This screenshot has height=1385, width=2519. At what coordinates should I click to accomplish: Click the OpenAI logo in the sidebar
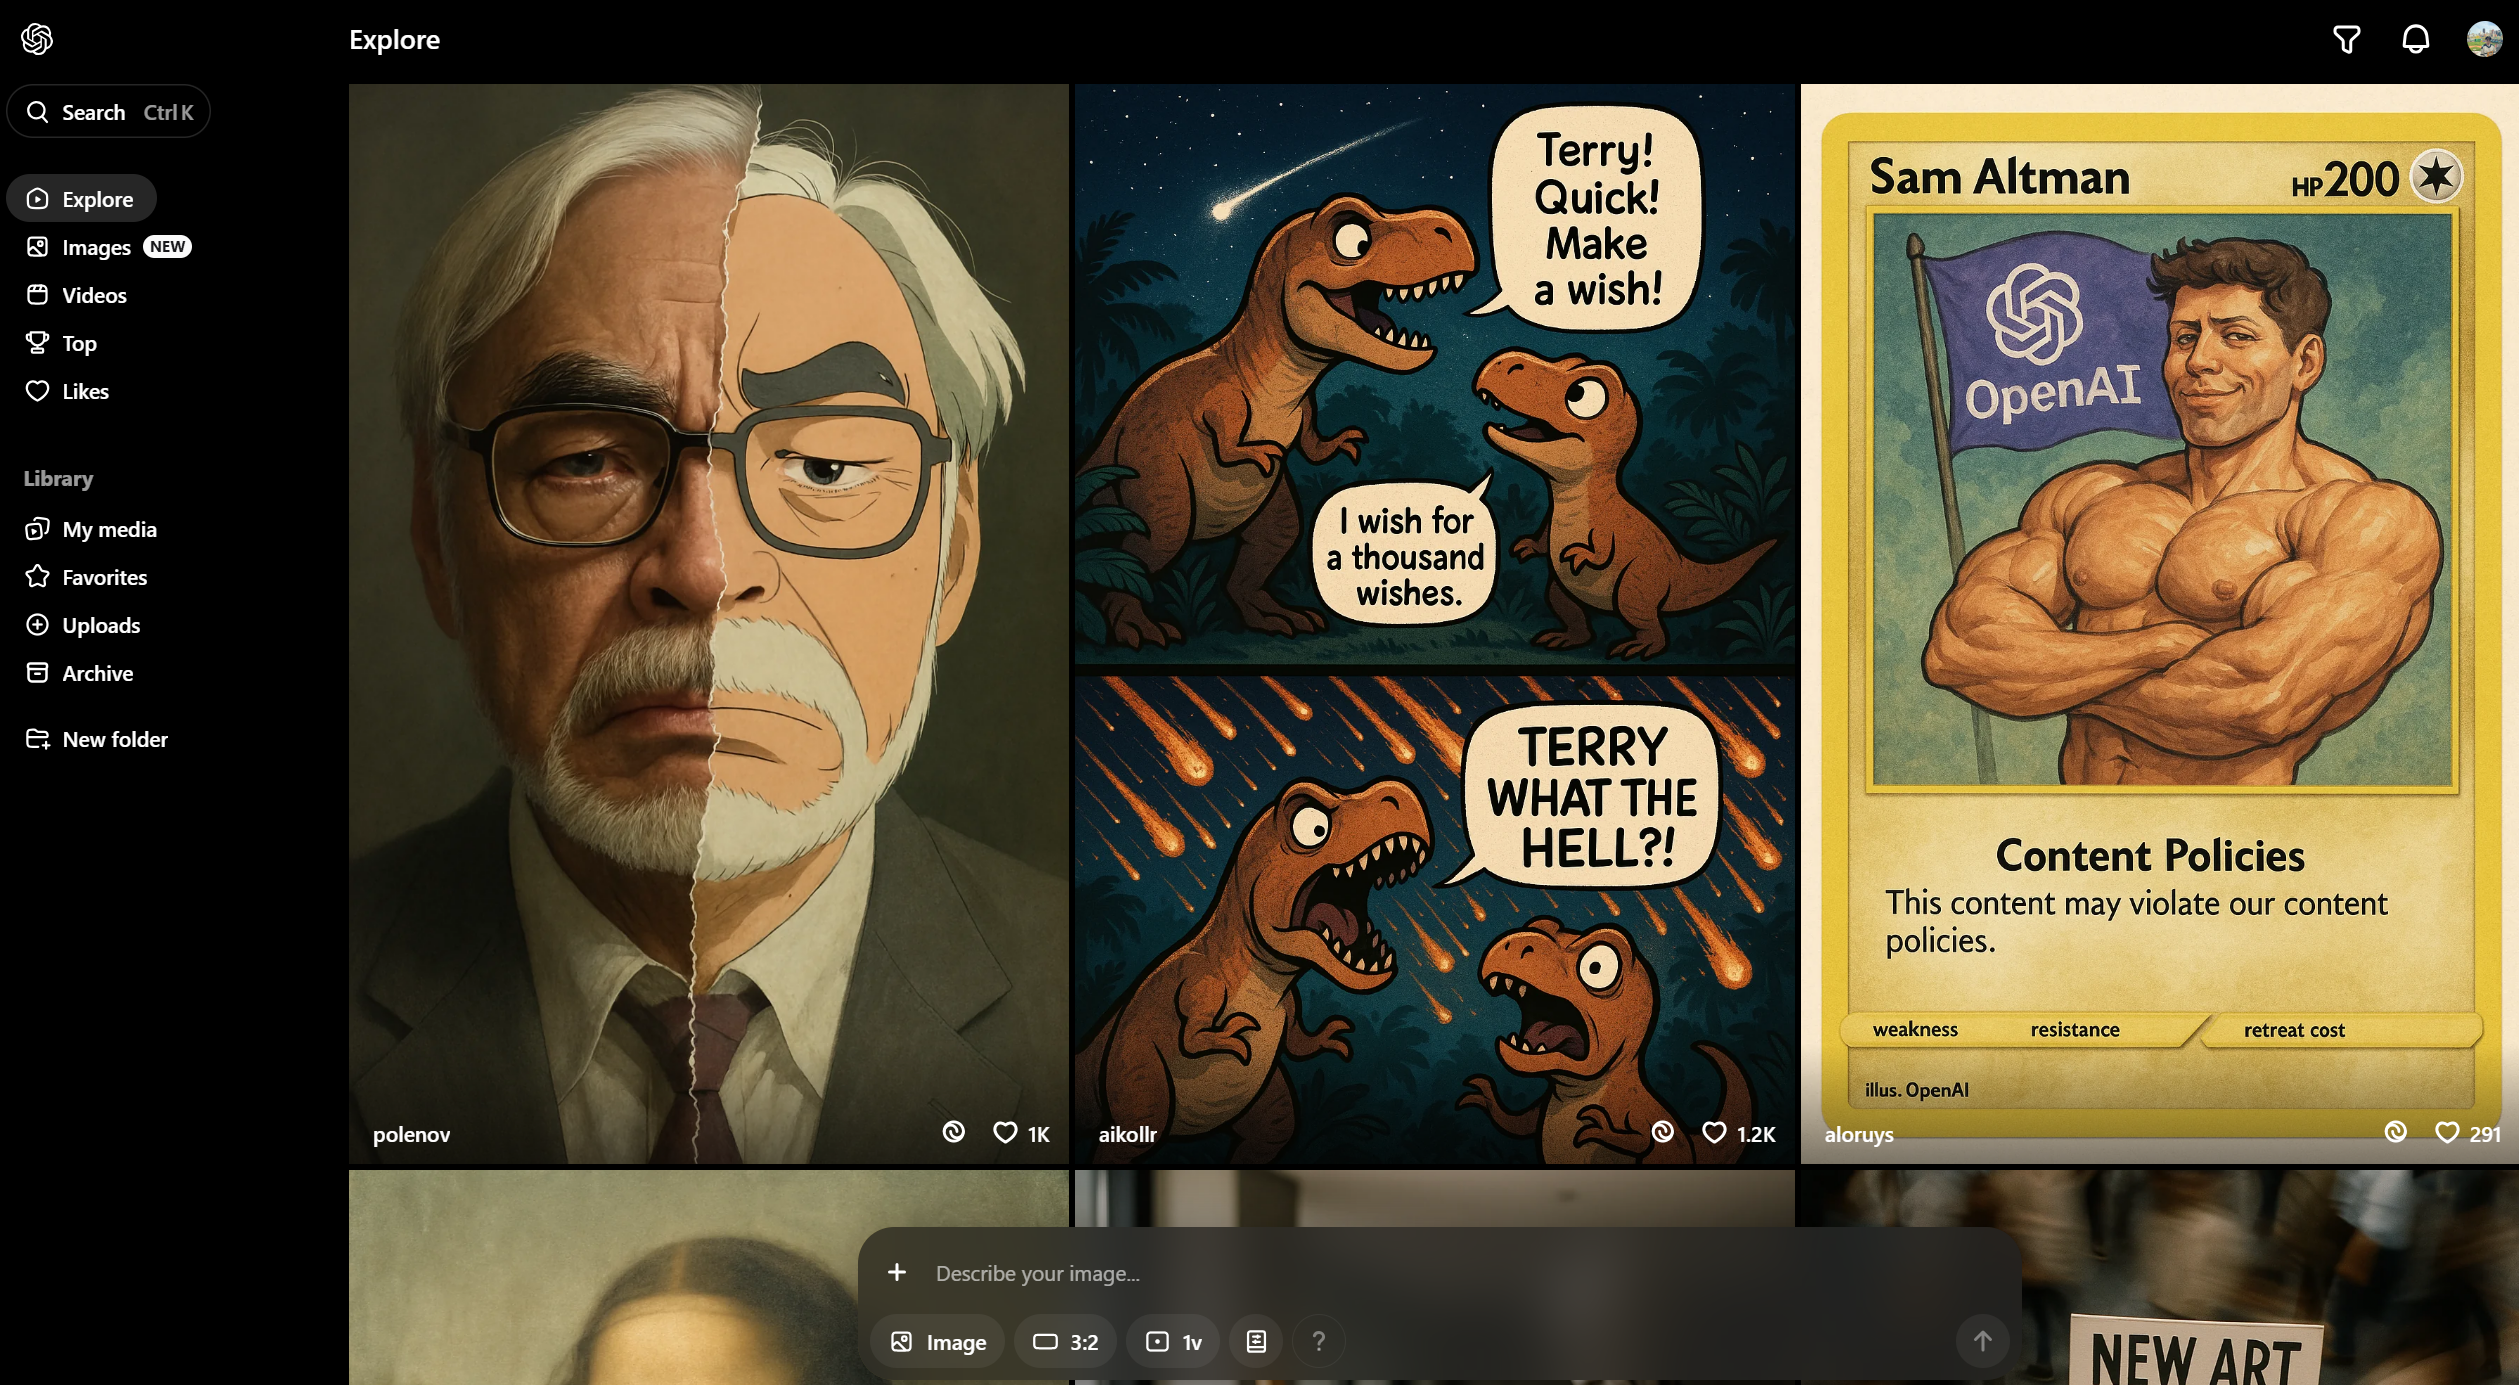tap(37, 39)
